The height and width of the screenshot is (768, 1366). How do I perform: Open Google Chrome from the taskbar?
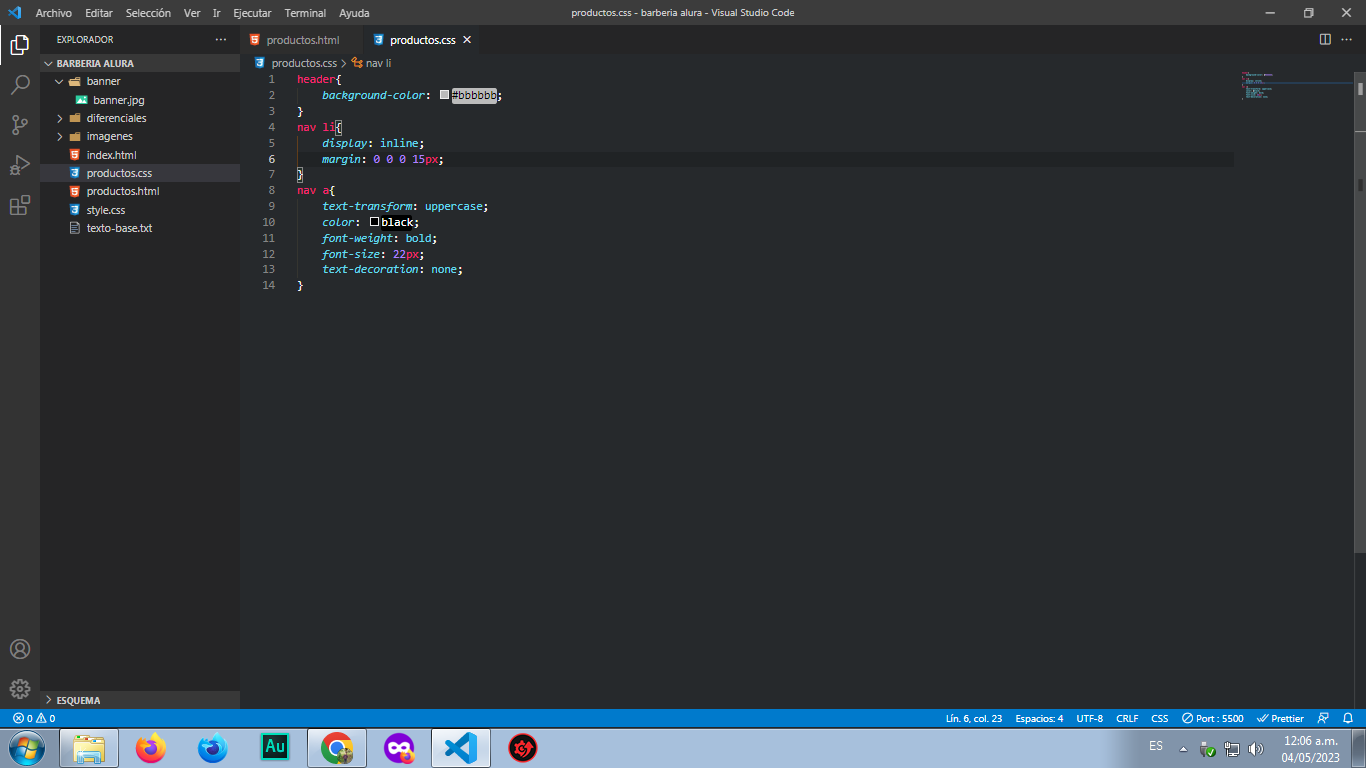click(x=337, y=748)
